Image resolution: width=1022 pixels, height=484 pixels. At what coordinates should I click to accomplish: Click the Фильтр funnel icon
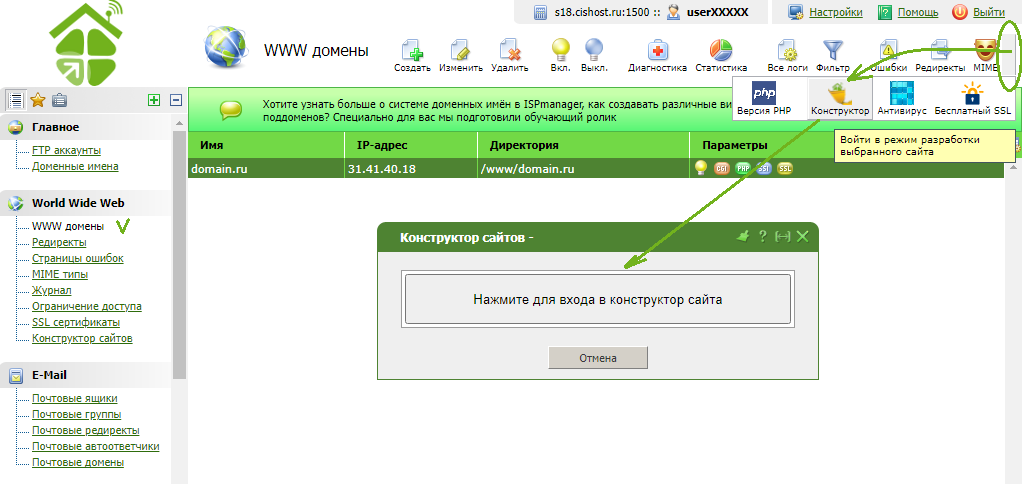pos(833,51)
